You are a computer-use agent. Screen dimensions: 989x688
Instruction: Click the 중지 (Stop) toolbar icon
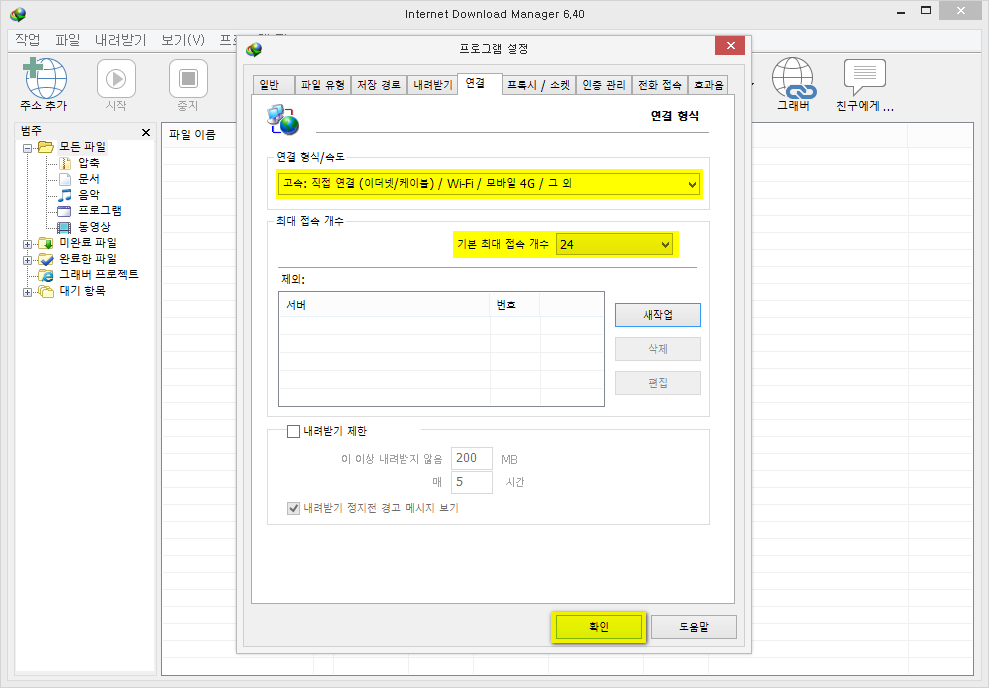tap(188, 79)
